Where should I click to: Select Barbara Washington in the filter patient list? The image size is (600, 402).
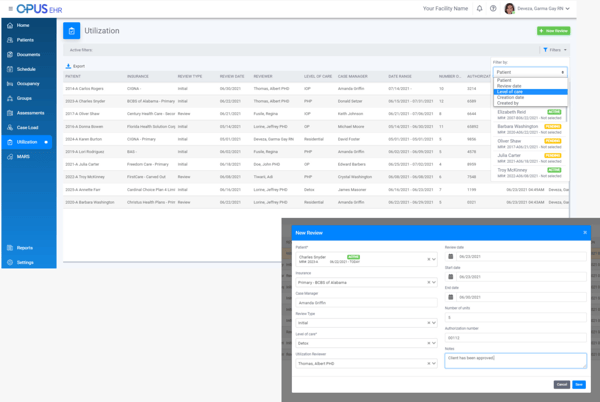click(x=530, y=129)
